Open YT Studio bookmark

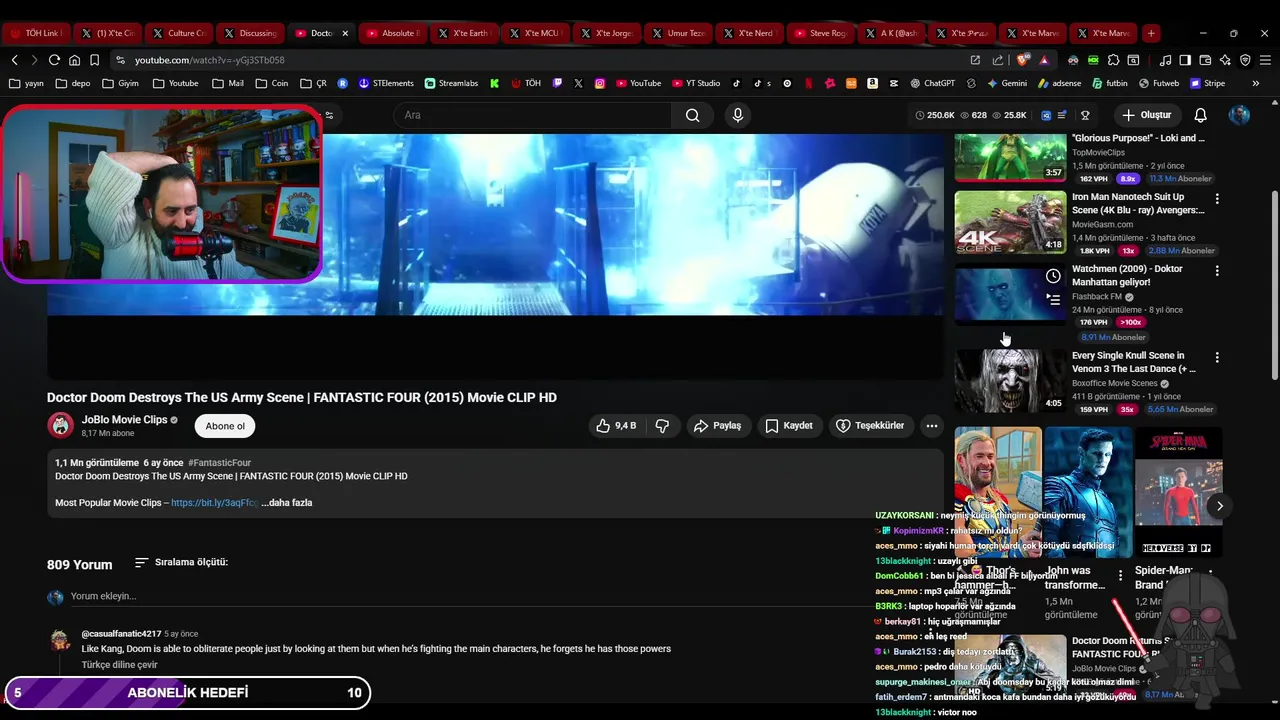tap(695, 83)
